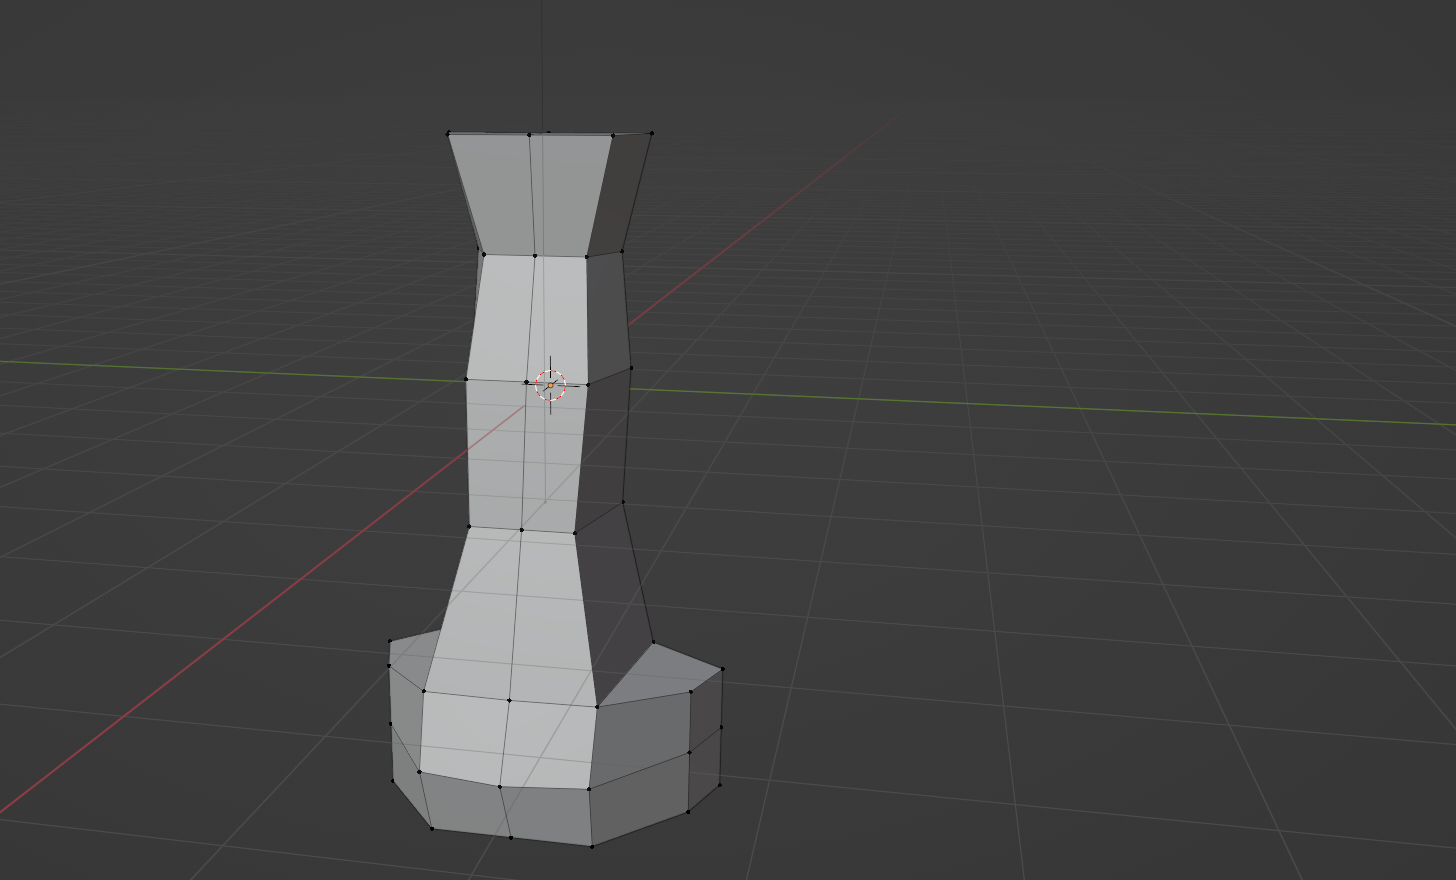Select the lowest vertex of the base

592,846
